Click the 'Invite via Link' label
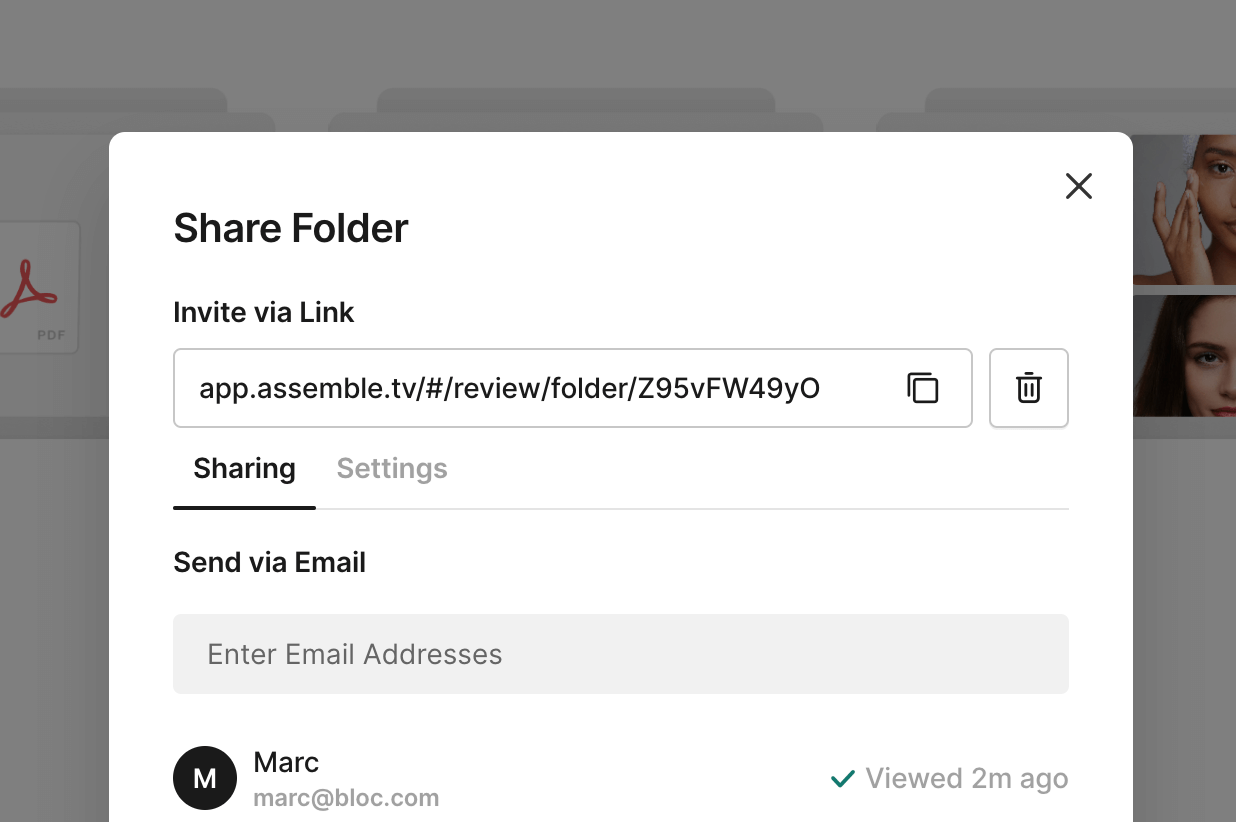1236x822 pixels. 264,313
